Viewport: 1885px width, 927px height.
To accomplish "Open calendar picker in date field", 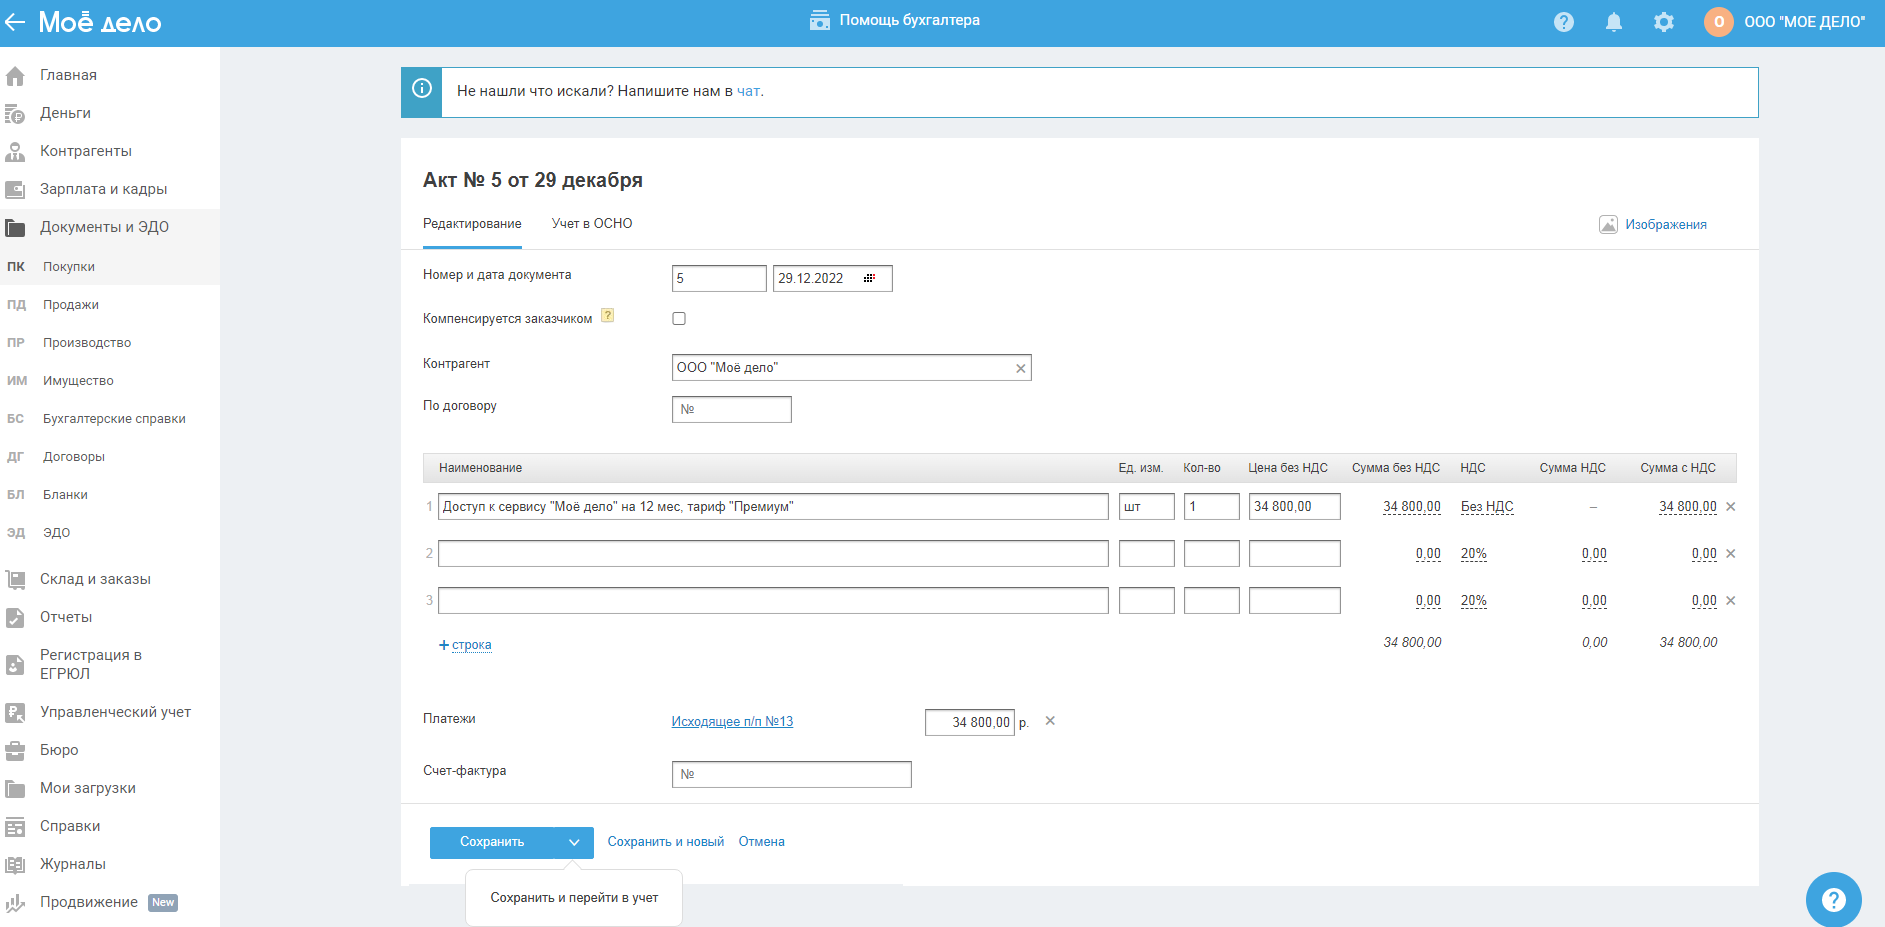I will pos(869,279).
